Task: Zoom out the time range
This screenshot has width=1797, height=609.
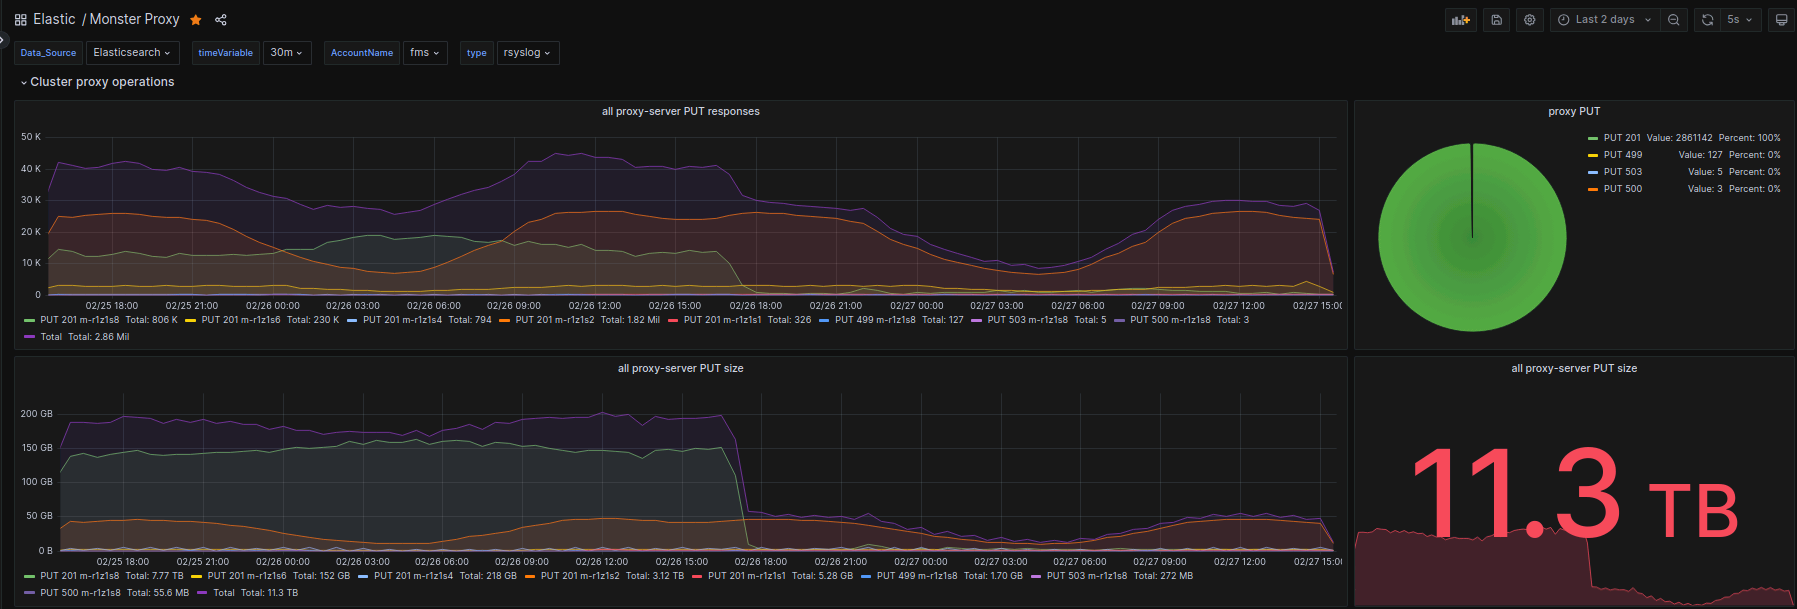Action: [1674, 20]
